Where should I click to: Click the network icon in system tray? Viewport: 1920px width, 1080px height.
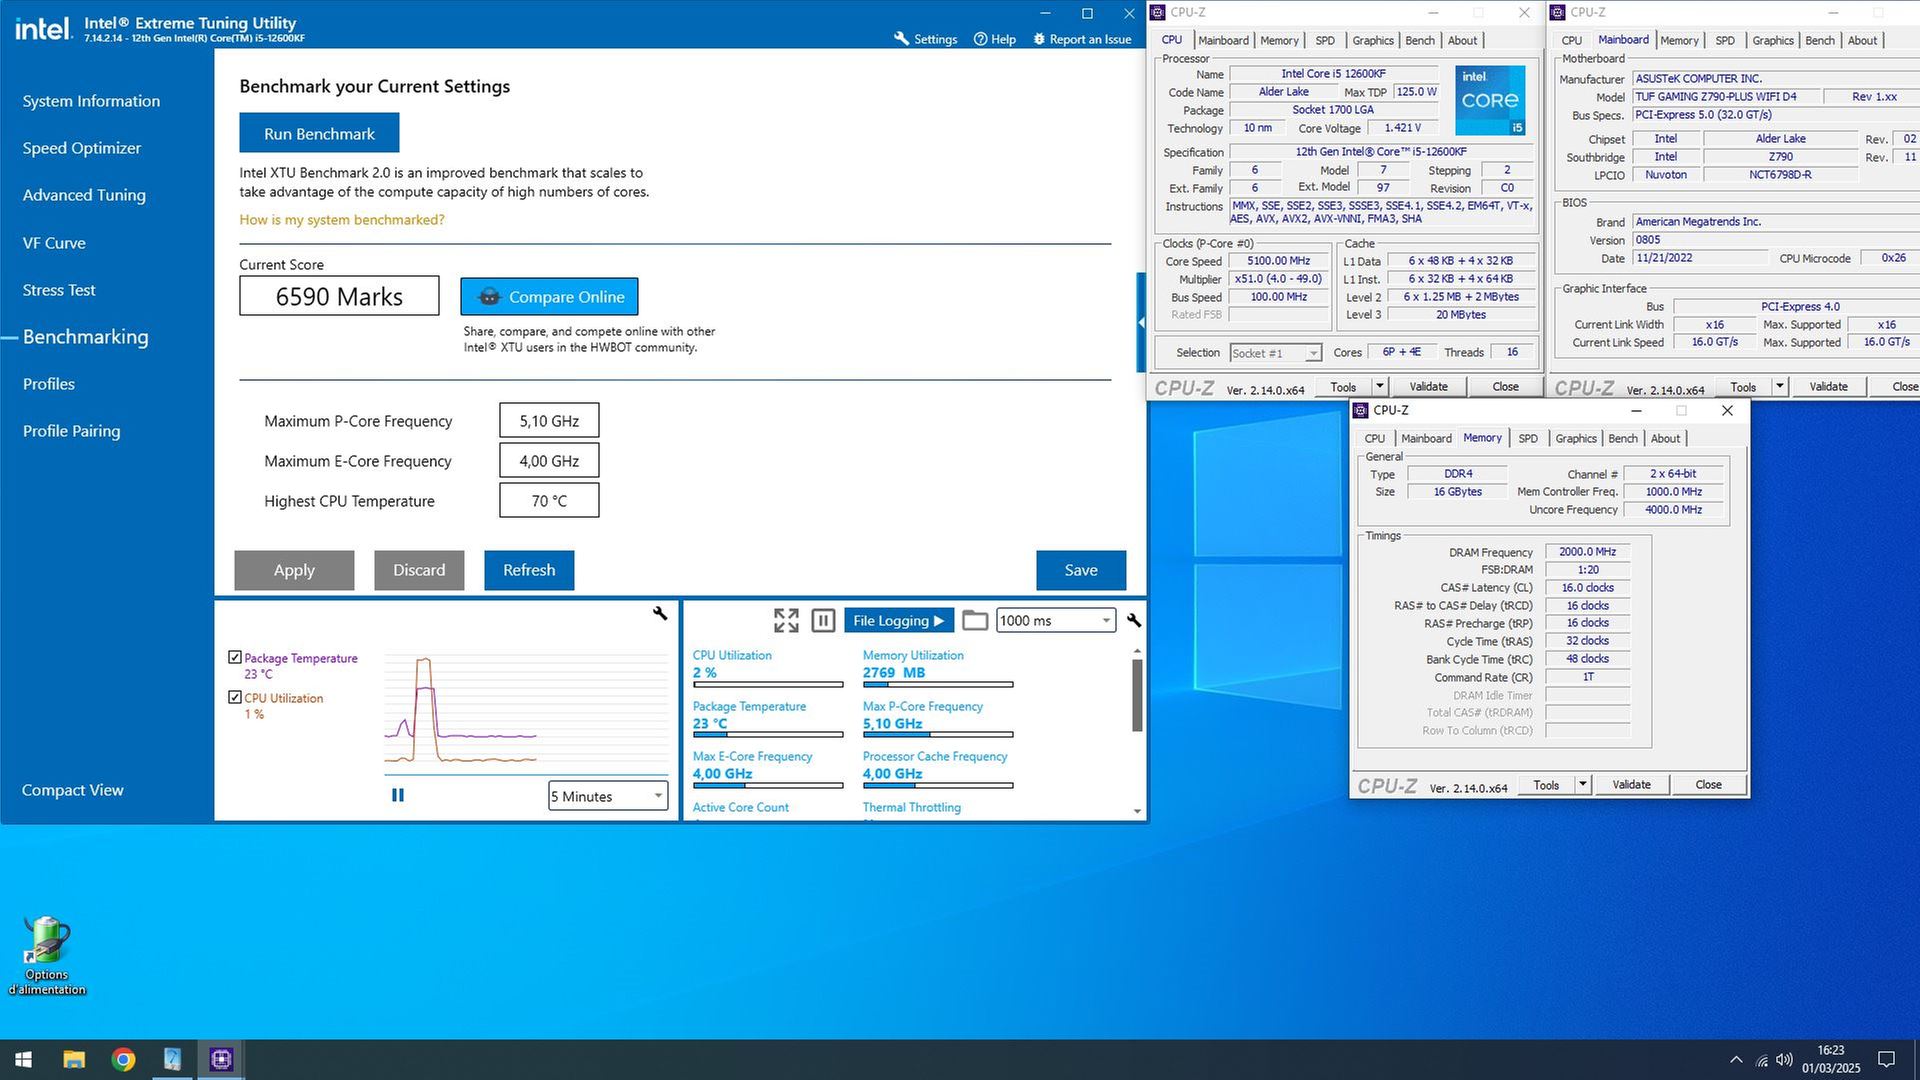point(1761,1060)
